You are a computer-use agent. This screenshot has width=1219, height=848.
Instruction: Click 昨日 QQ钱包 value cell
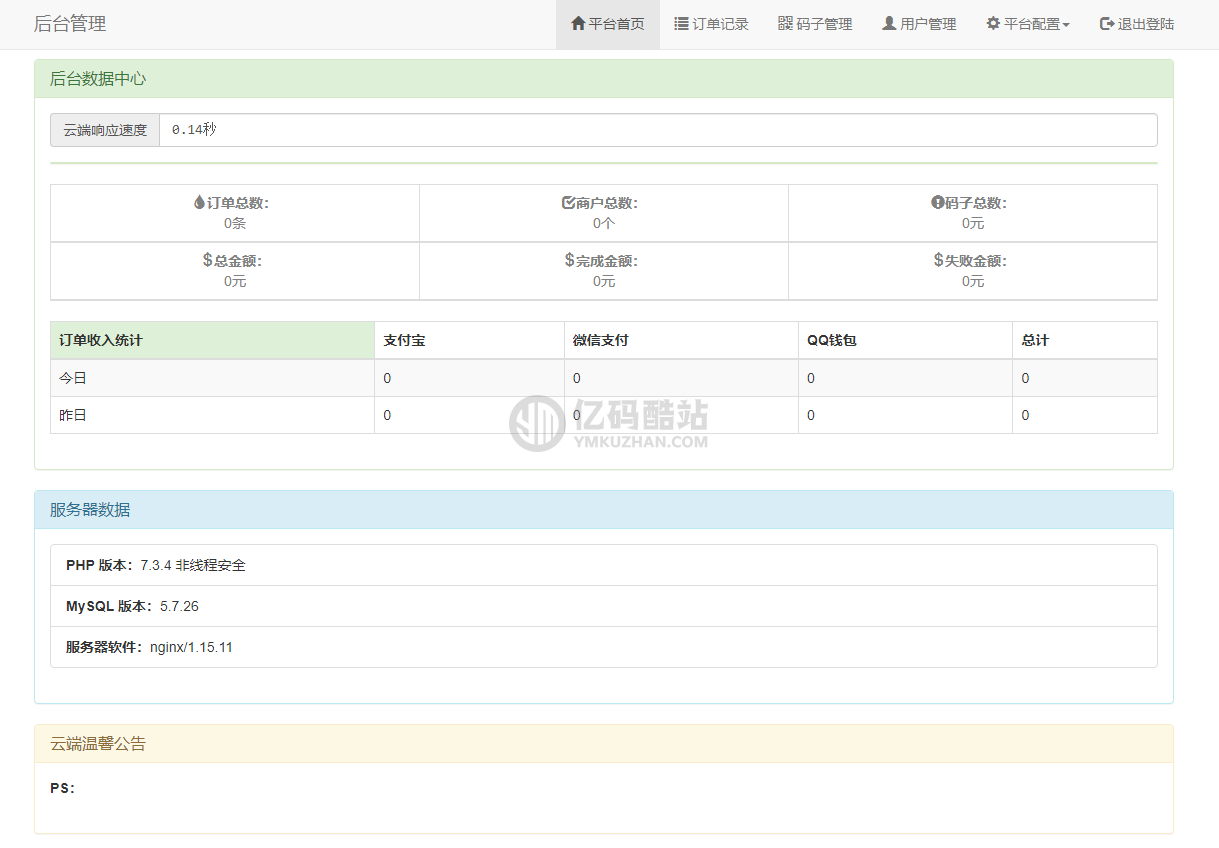(x=905, y=415)
